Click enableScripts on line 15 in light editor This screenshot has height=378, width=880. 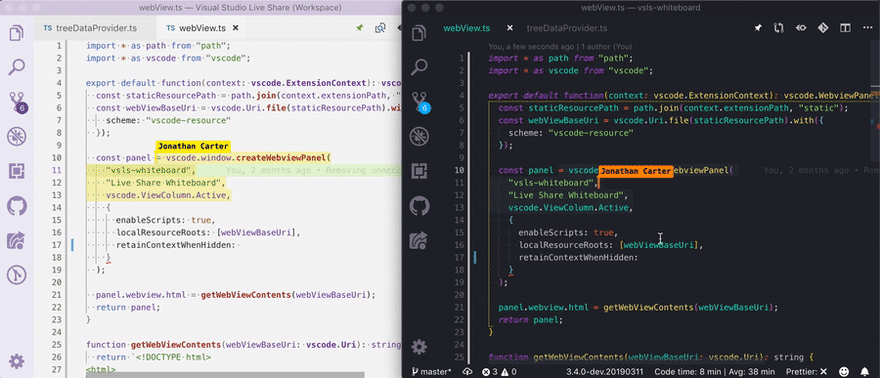point(150,220)
